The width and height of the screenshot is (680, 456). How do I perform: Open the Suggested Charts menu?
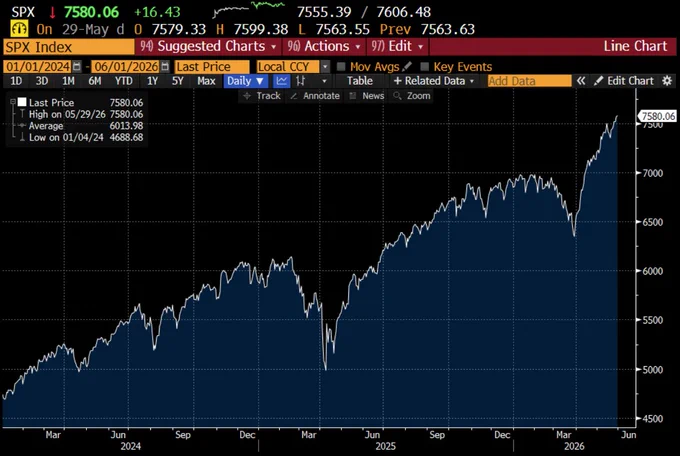pos(209,46)
